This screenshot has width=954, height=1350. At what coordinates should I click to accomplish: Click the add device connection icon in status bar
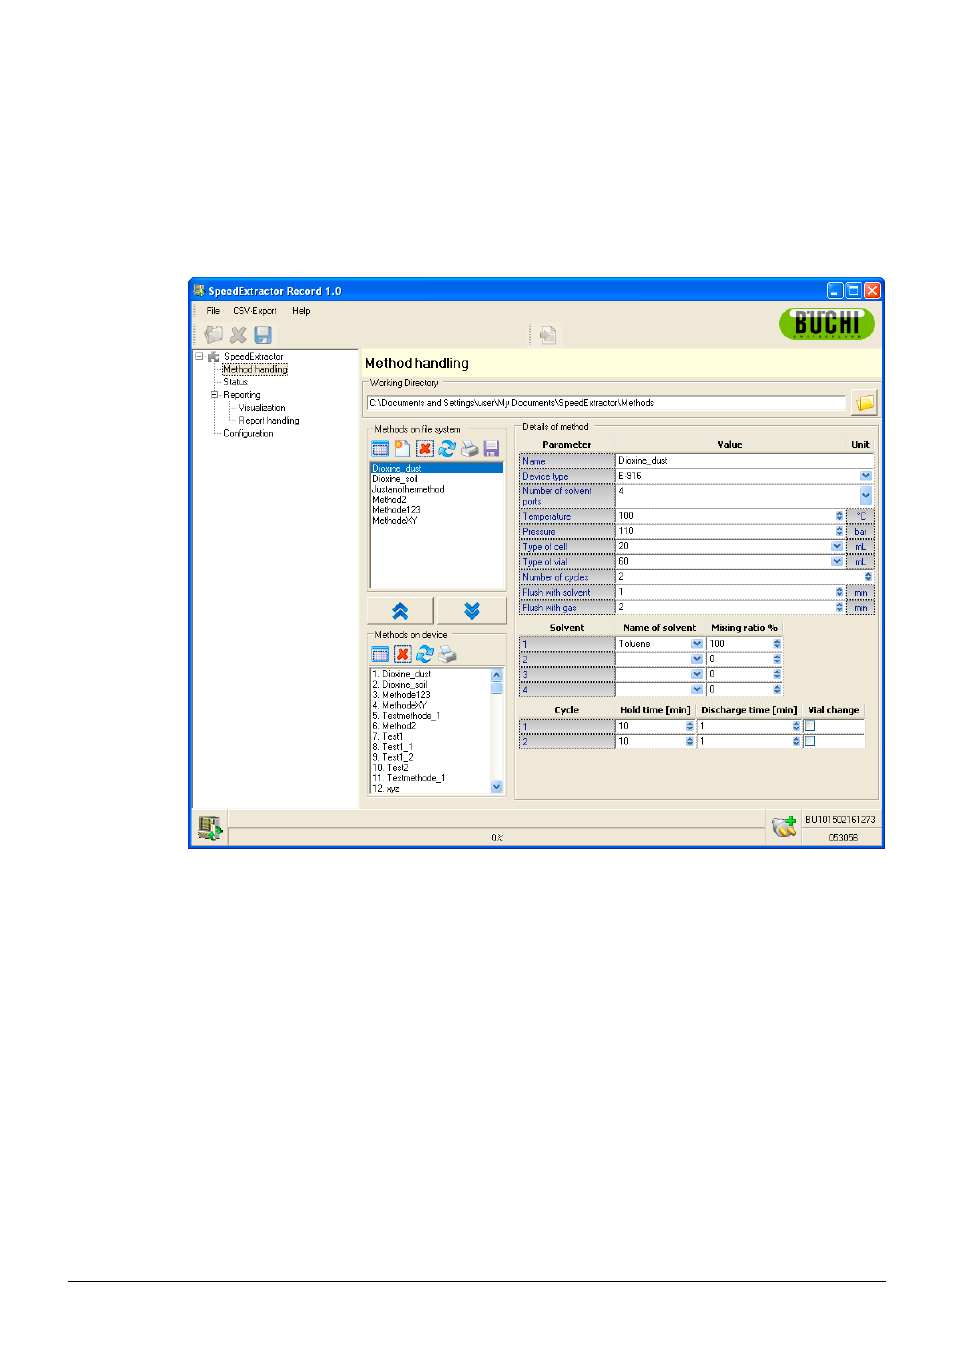coord(784,827)
